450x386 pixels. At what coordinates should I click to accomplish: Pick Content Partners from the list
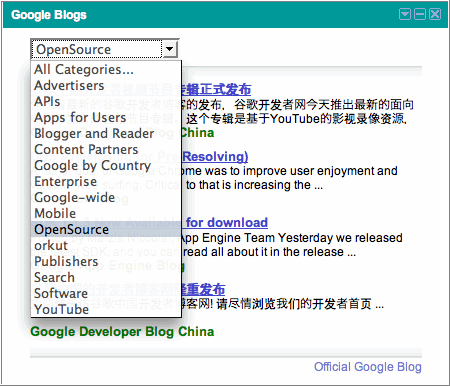coord(106,149)
